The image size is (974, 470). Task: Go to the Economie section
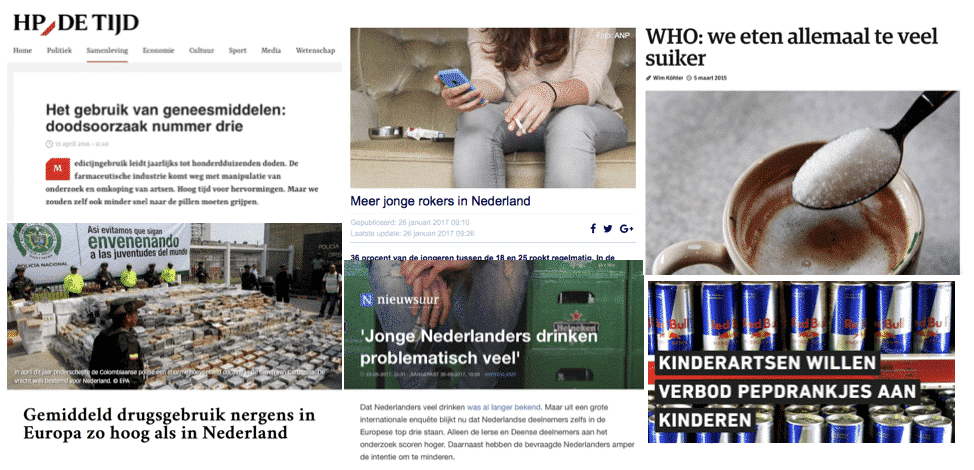(158, 51)
